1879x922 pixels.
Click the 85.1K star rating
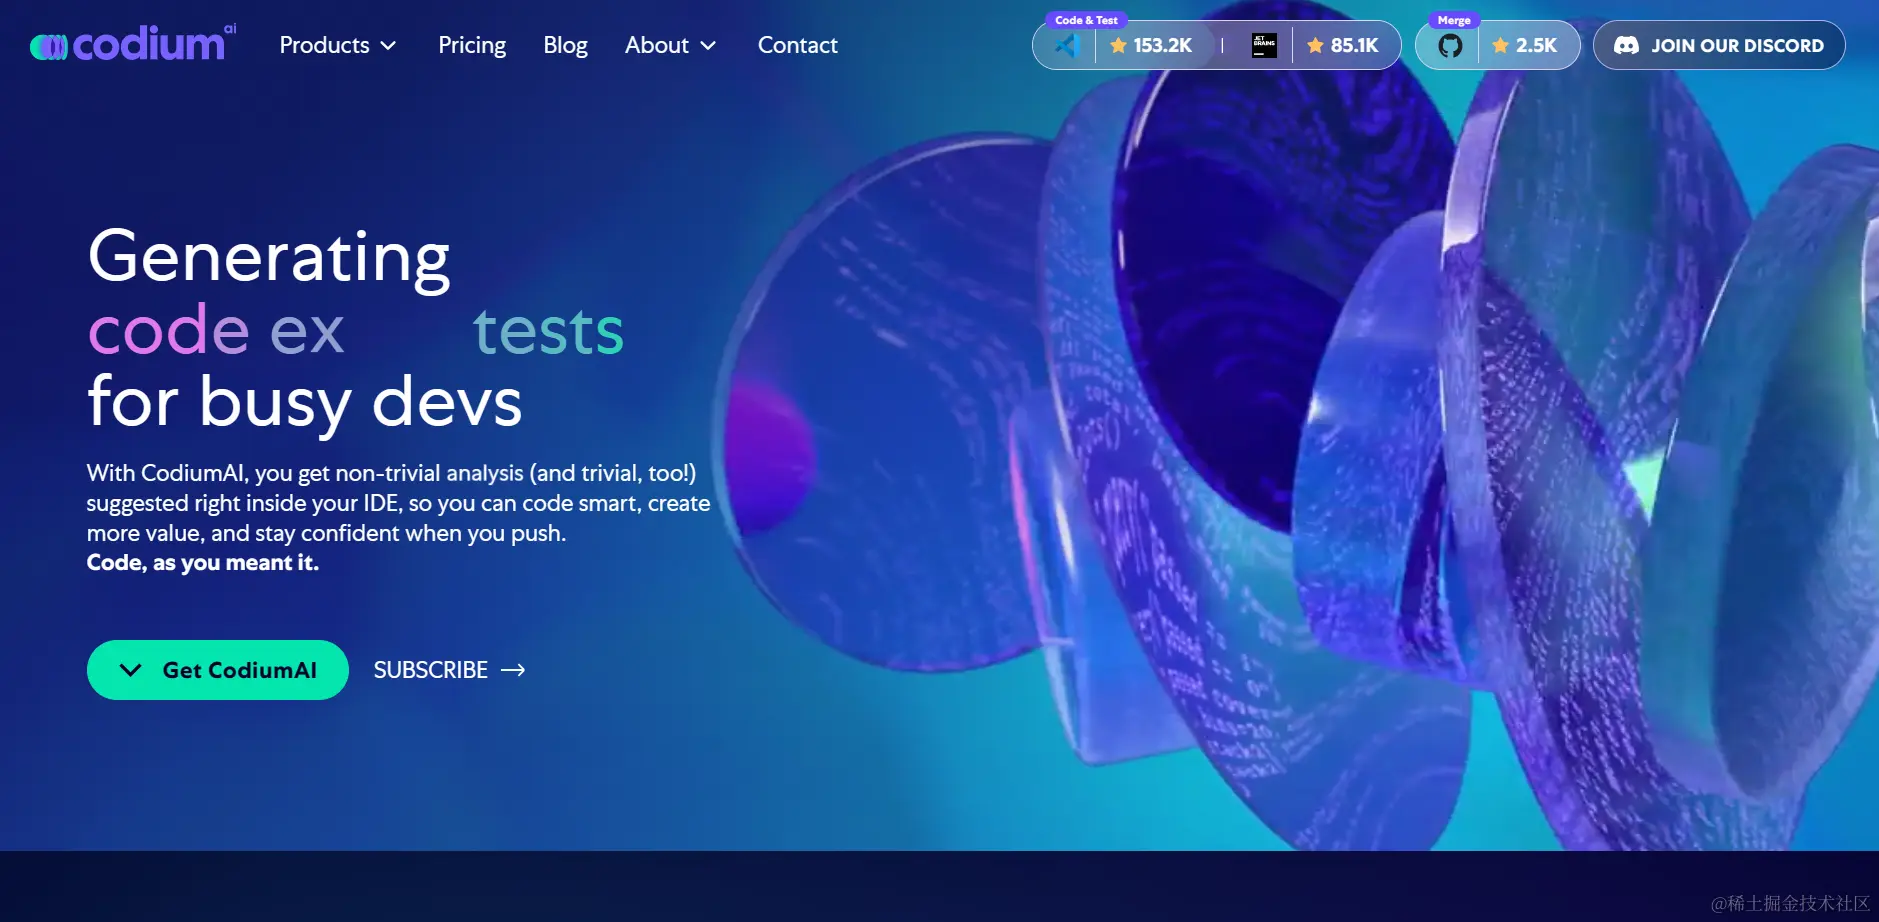pos(1343,45)
